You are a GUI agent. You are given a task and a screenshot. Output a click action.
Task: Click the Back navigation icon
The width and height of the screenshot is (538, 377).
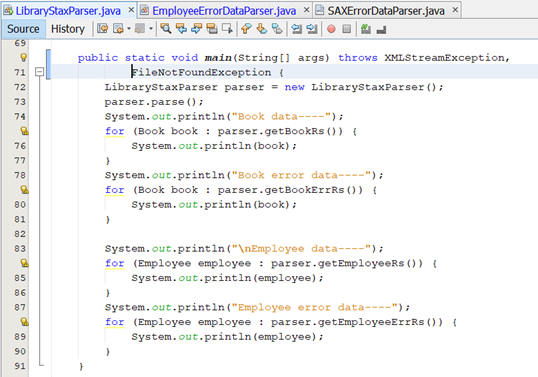click(x=118, y=29)
